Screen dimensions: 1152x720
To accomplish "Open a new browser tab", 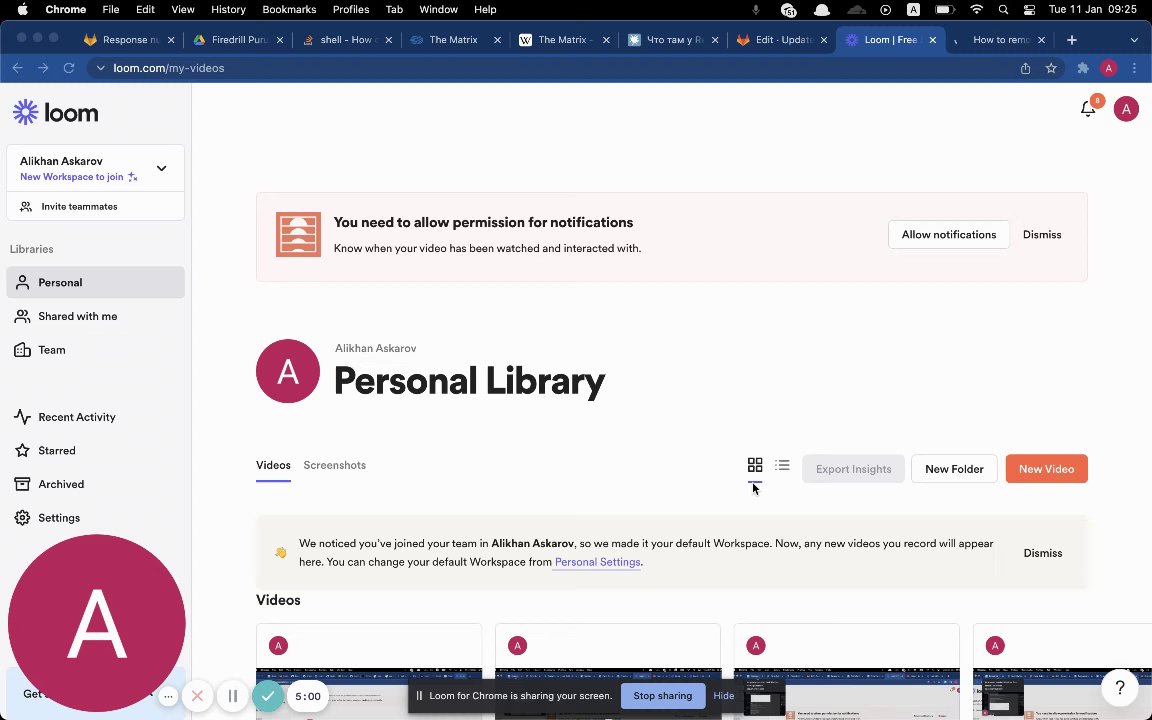I will tap(1071, 40).
